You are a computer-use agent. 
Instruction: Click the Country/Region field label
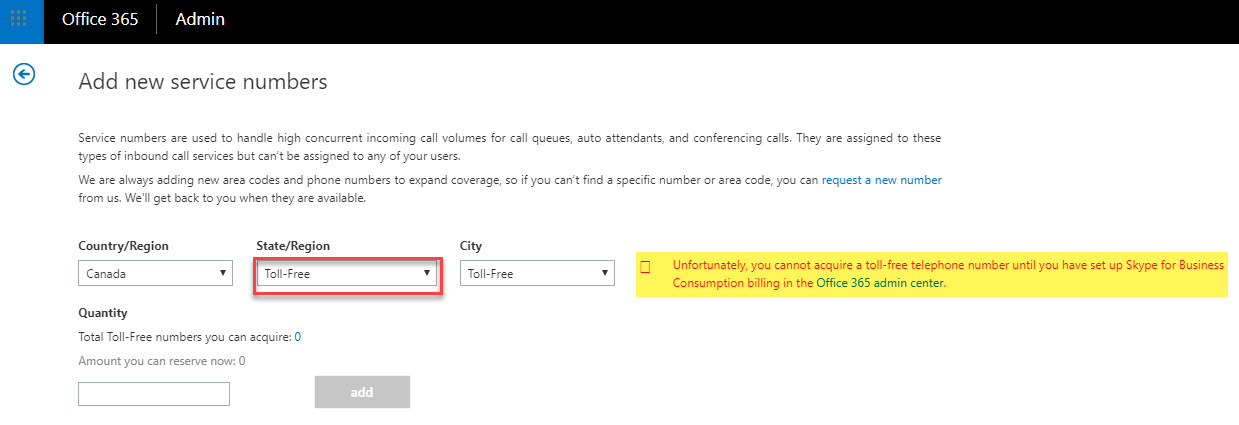[x=123, y=246]
